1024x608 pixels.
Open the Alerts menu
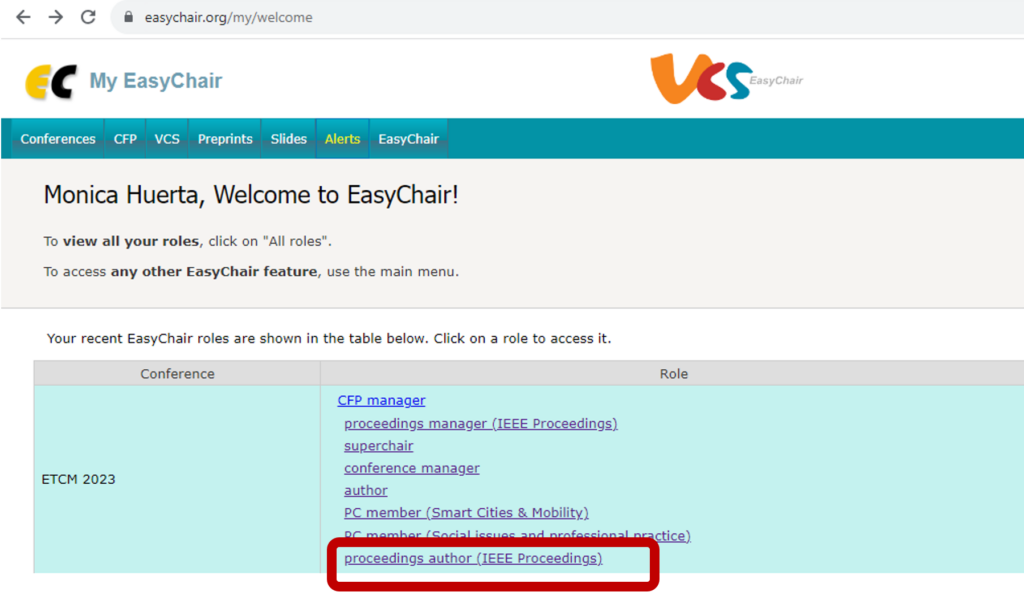point(342,139)
